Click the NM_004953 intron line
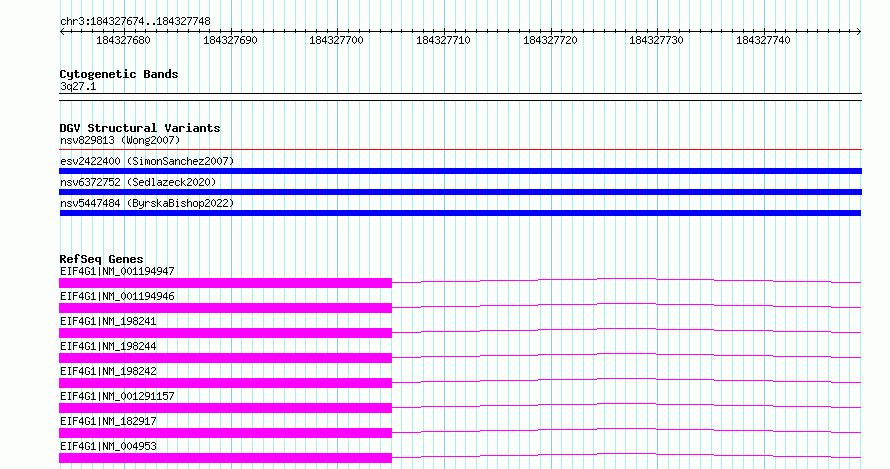This screenshot has width=890, height=469. click(627, 454)
